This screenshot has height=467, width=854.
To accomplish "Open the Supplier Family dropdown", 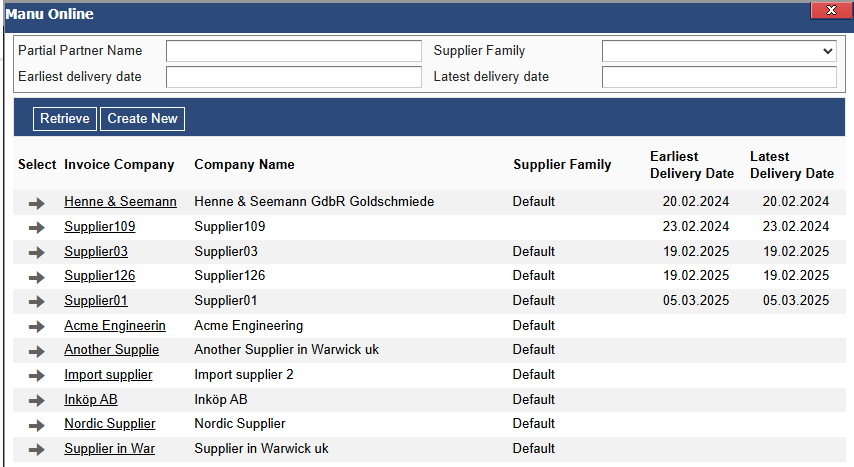I will tap(719, 51).
